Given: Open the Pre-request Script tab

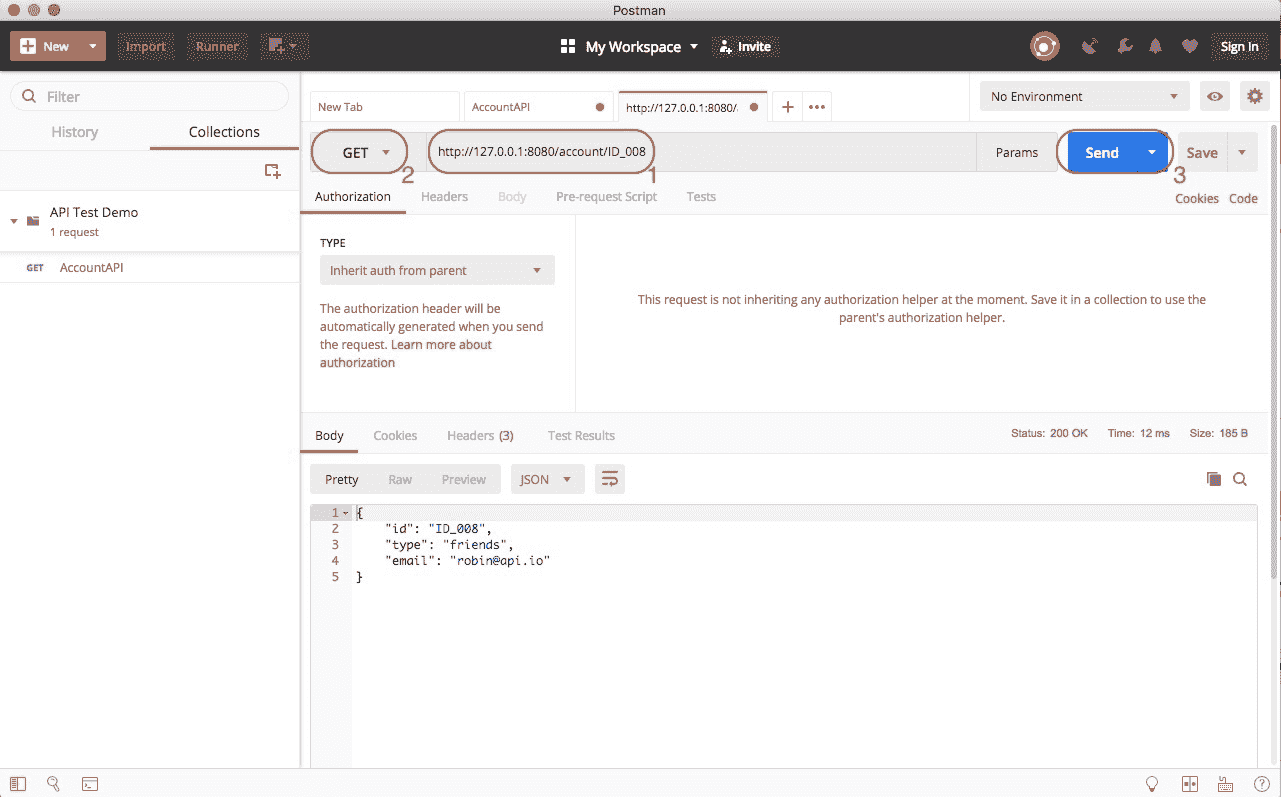Looking at the screenshot, I should coord(606,196).
